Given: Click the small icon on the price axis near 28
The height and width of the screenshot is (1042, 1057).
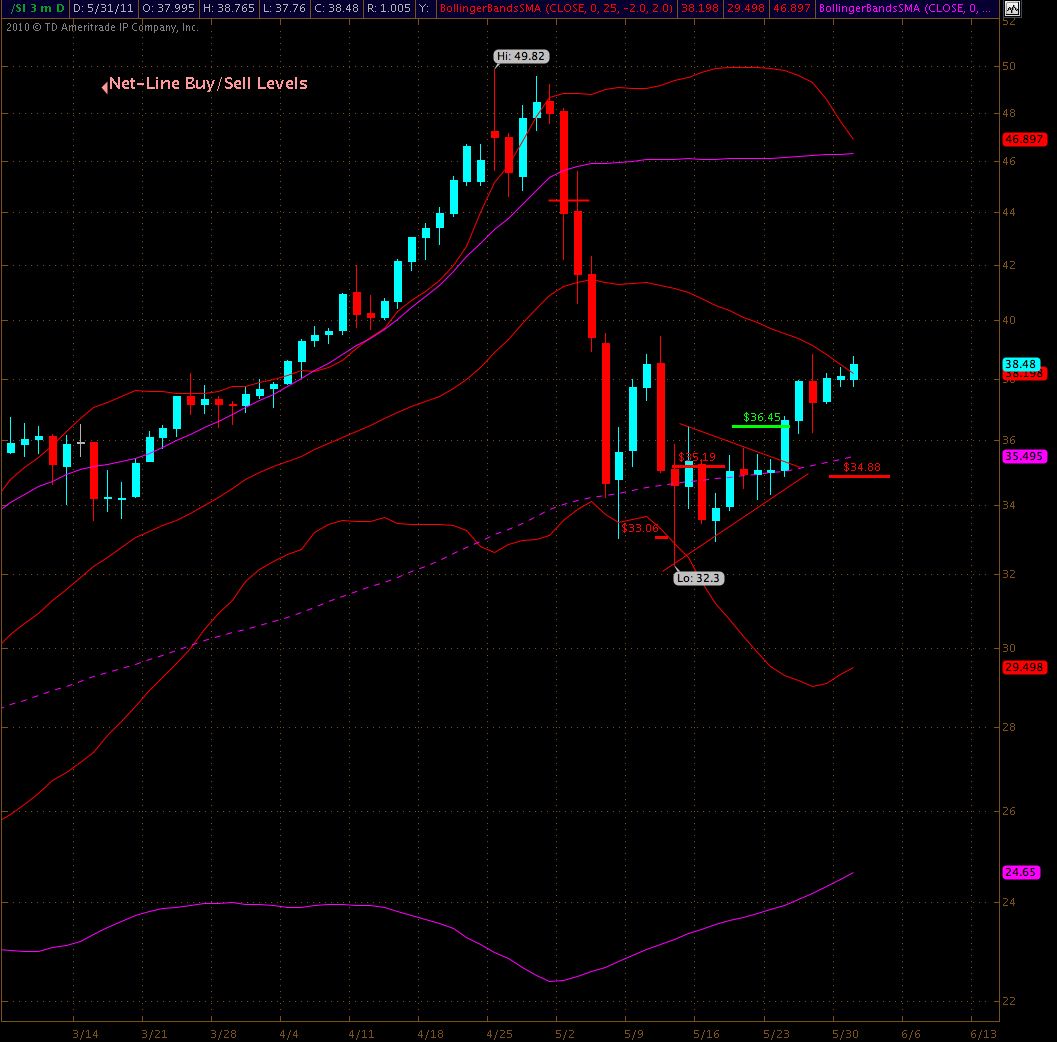Looking at the screenshot, I should pos(1010,728).
